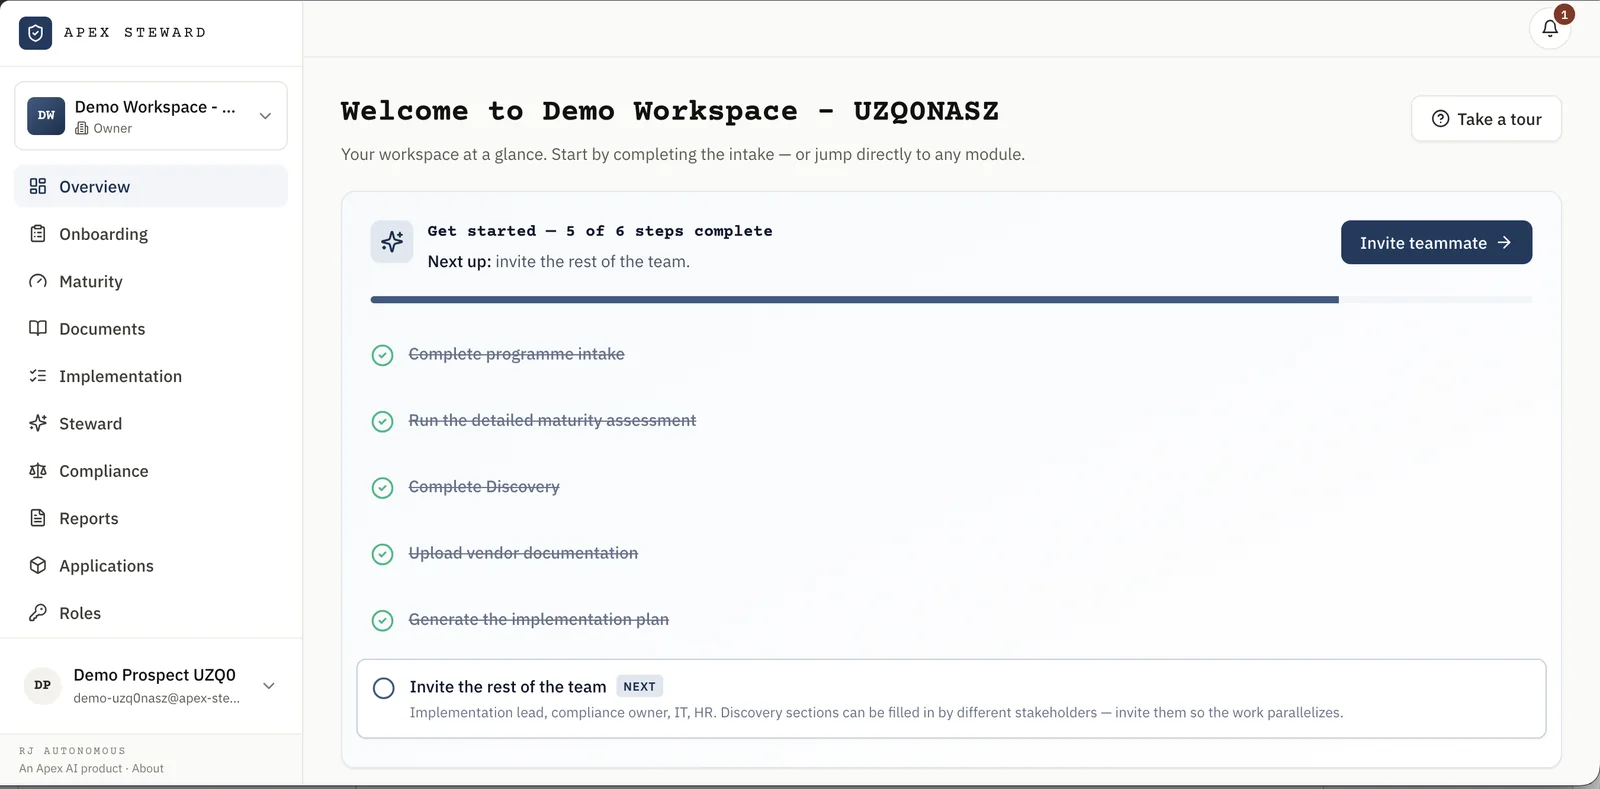Click the sparkle icon beside Get started
Viewport: 1600px width, 789px height.
pyautogui.click(x=392, y=242)
